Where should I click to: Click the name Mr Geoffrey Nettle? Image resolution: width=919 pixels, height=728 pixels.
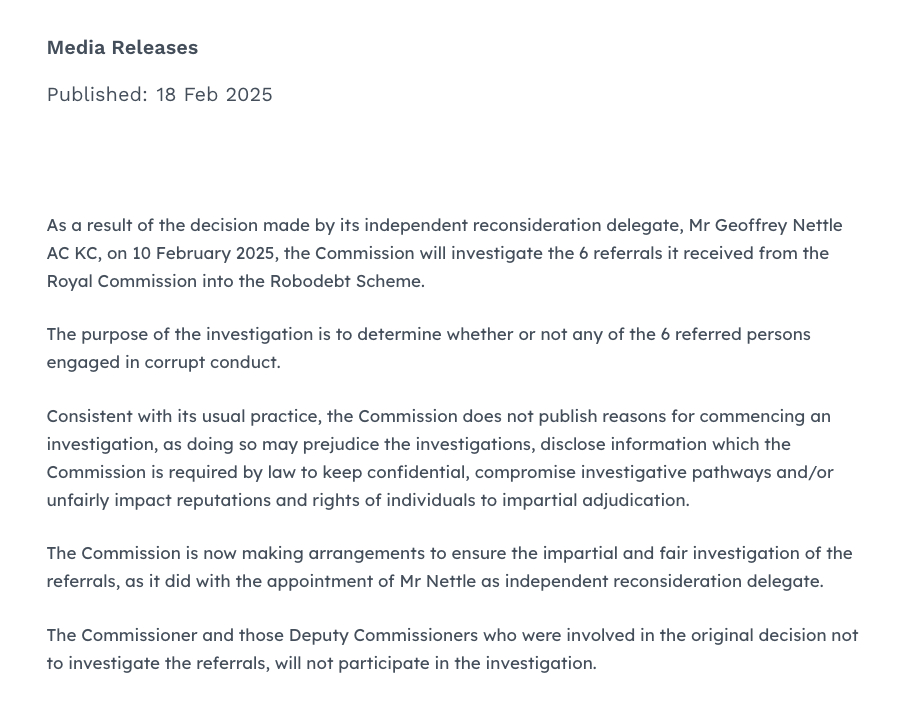pos(765,225)
